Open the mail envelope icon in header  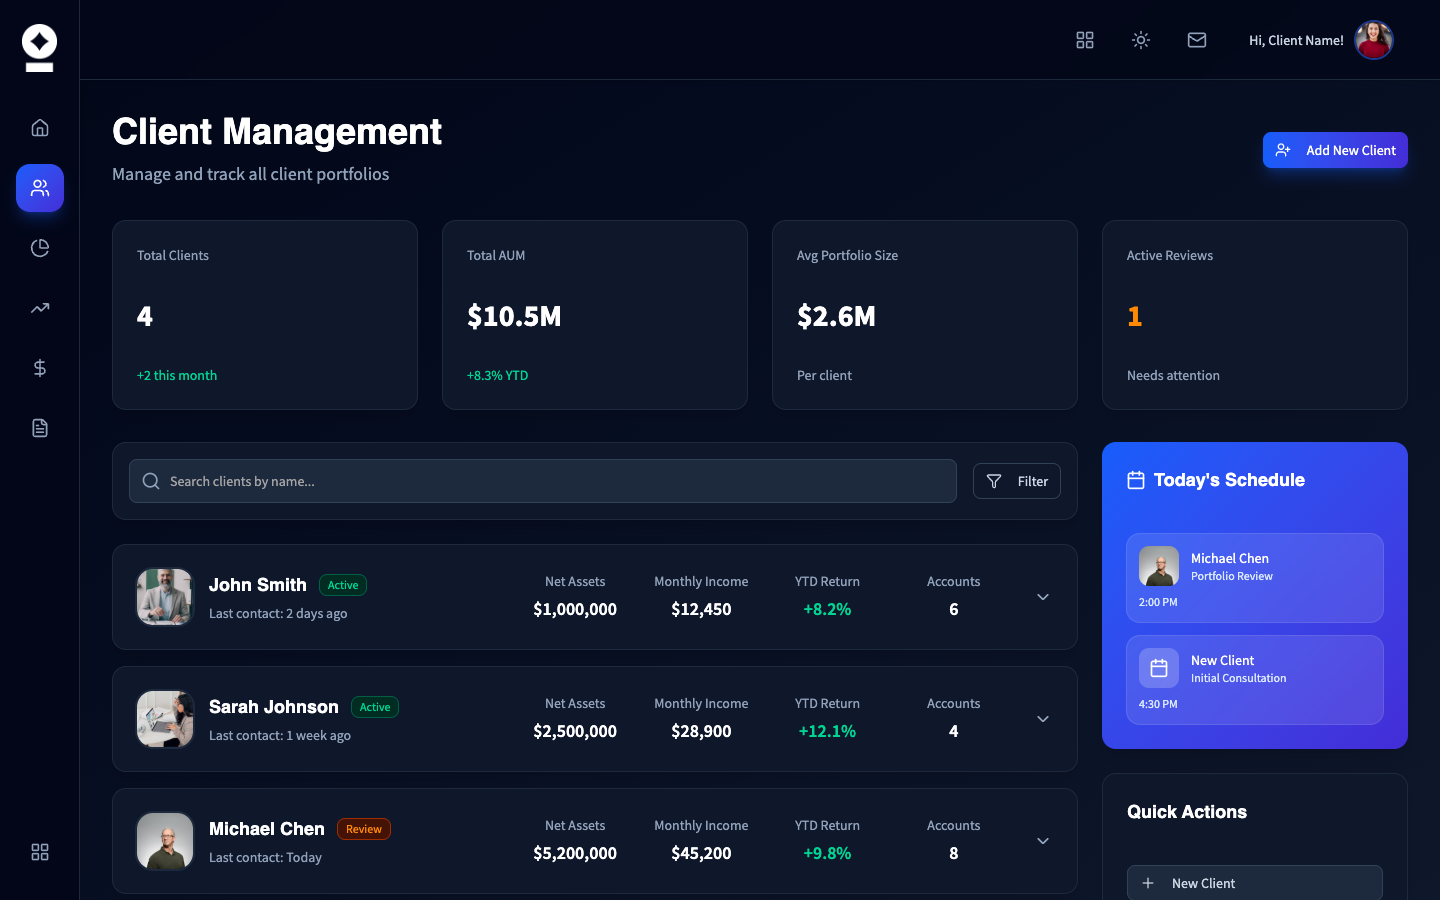pos(1197,40)
